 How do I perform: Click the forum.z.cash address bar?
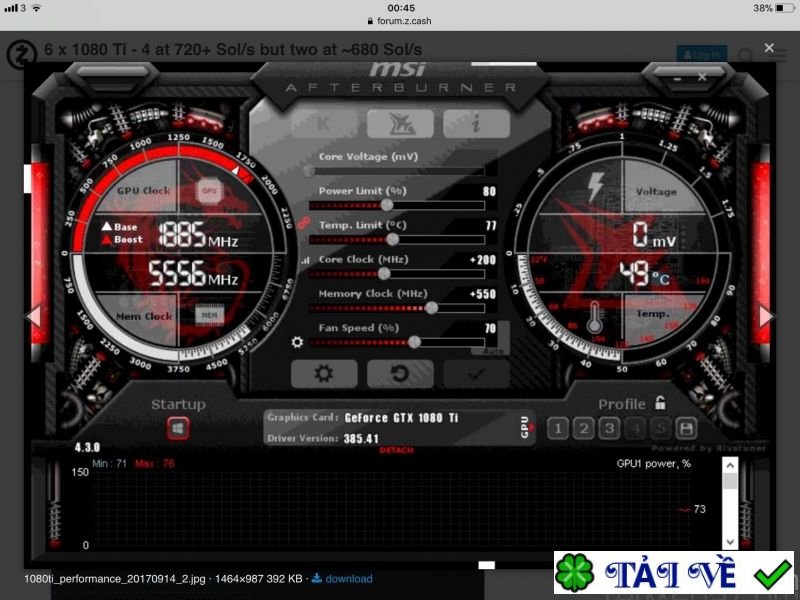399,21
